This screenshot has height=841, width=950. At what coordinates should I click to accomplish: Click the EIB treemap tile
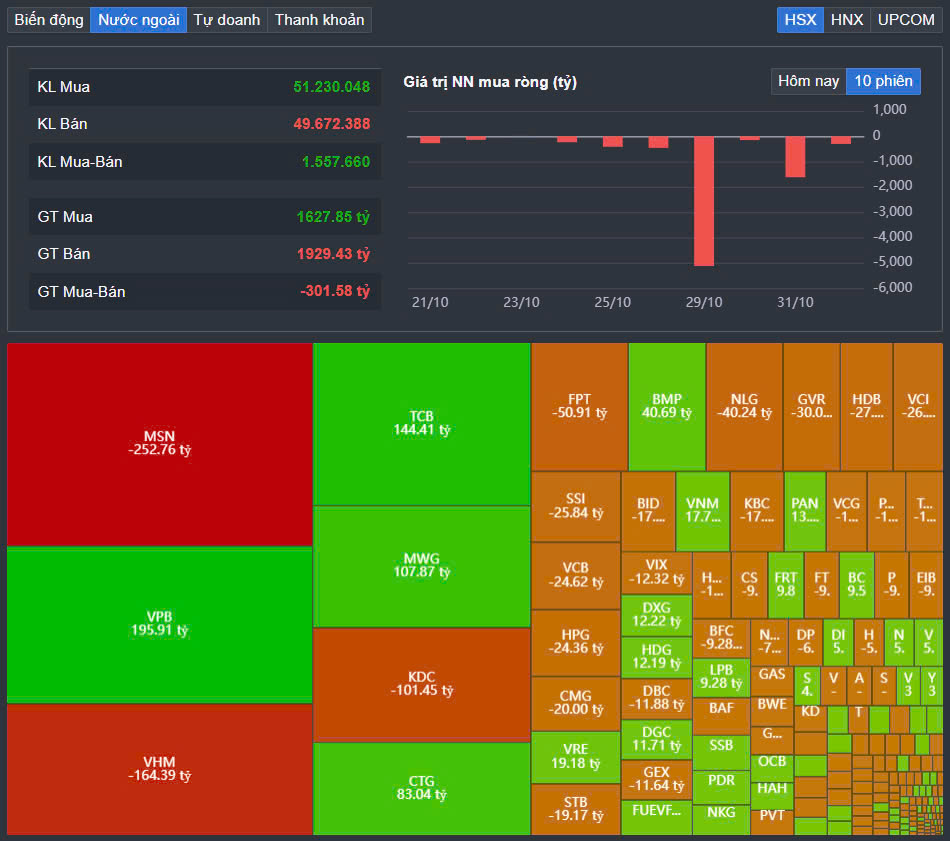(926, 585)
